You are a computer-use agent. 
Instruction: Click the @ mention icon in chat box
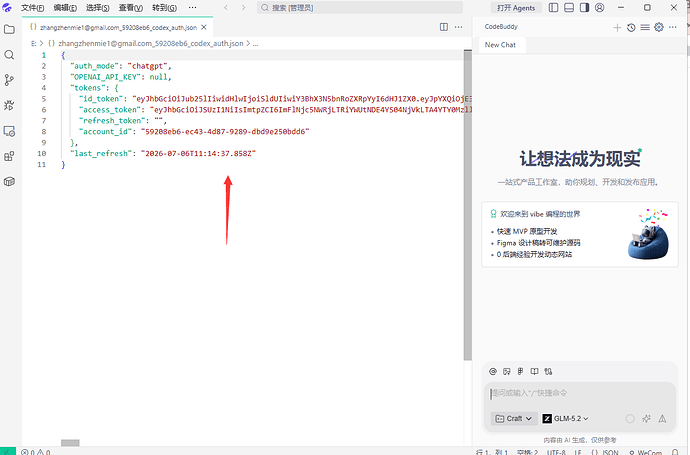click(x=493, y=371)
